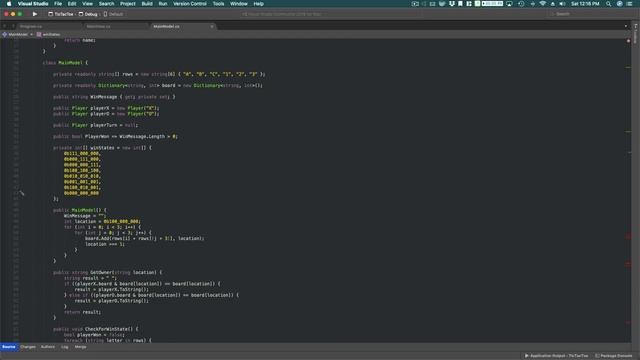Open Application Output - TicTacToe pad

tap(557, 356)
